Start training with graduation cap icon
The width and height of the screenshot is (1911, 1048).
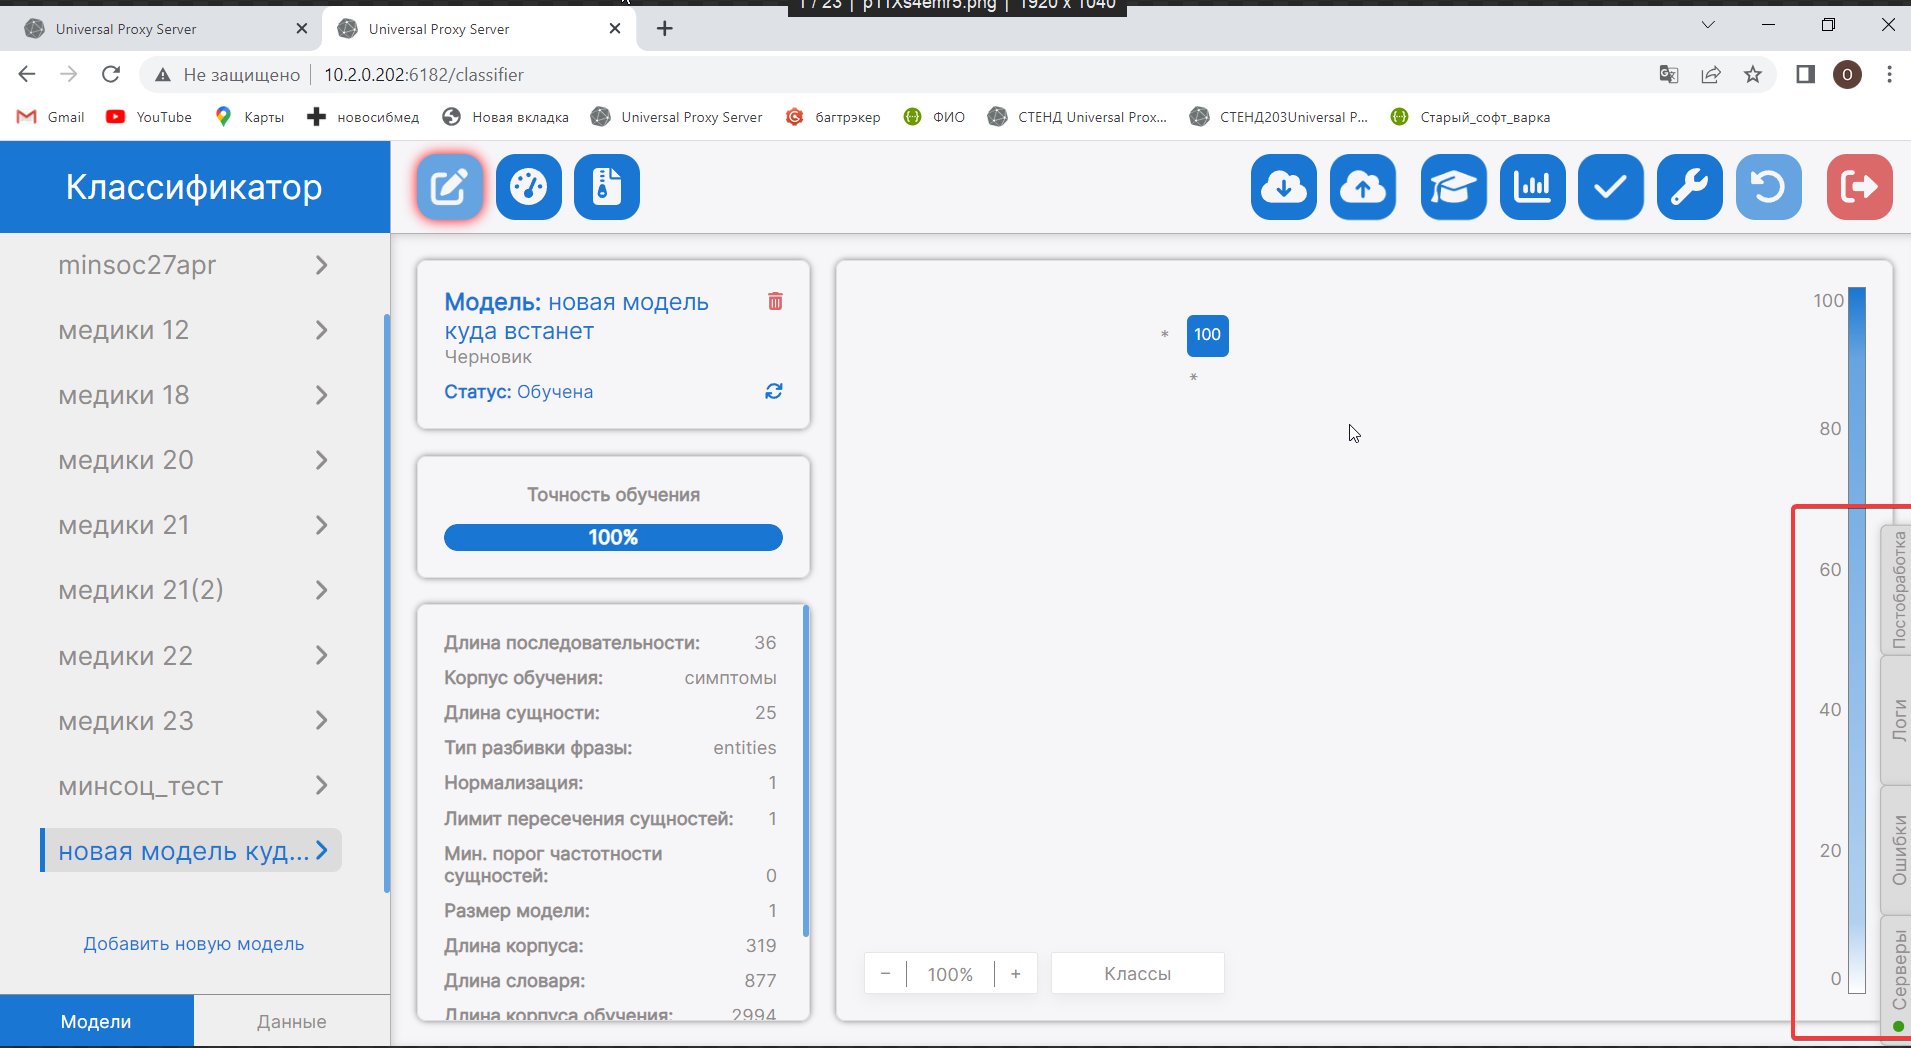coord(1452,187)
